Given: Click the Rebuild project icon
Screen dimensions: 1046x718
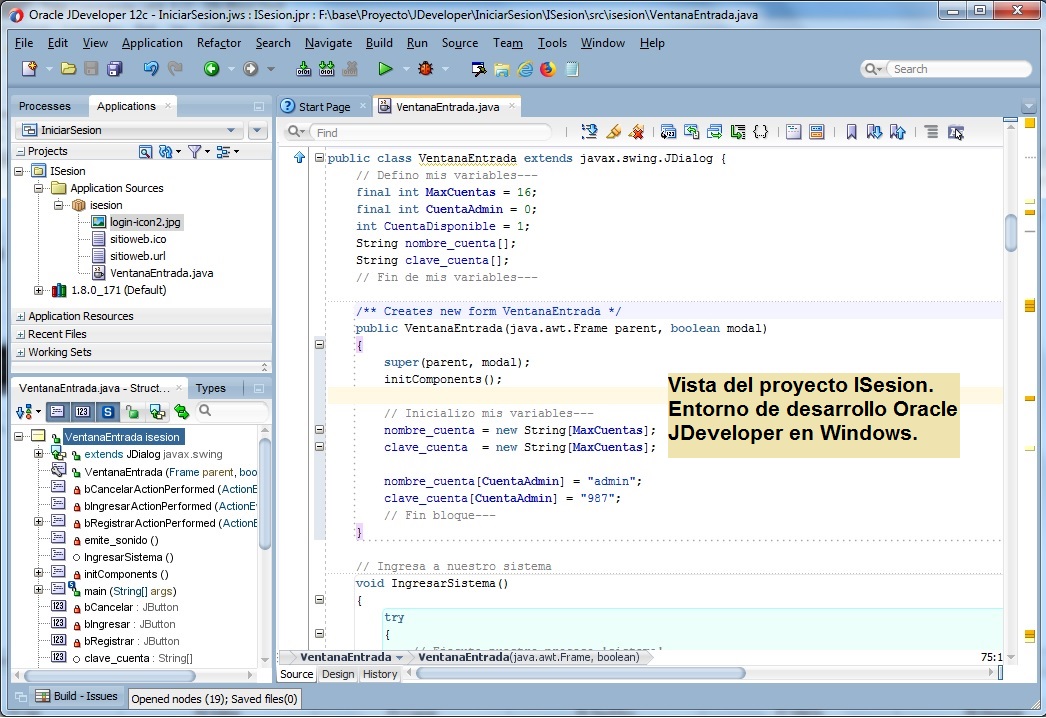Looking at the screenshot, I should pyautogui.click(x=326, y=69).
